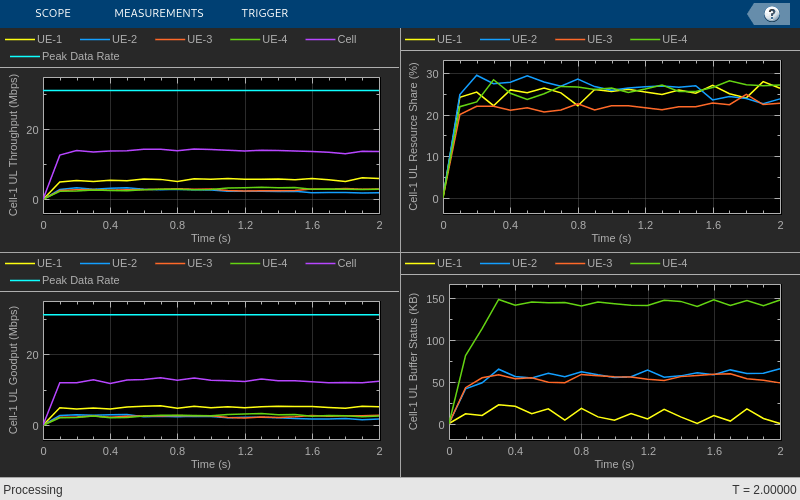
Task: Click the Cell-1 UL Resource Share (%) axis label
Action: [413, 136]
